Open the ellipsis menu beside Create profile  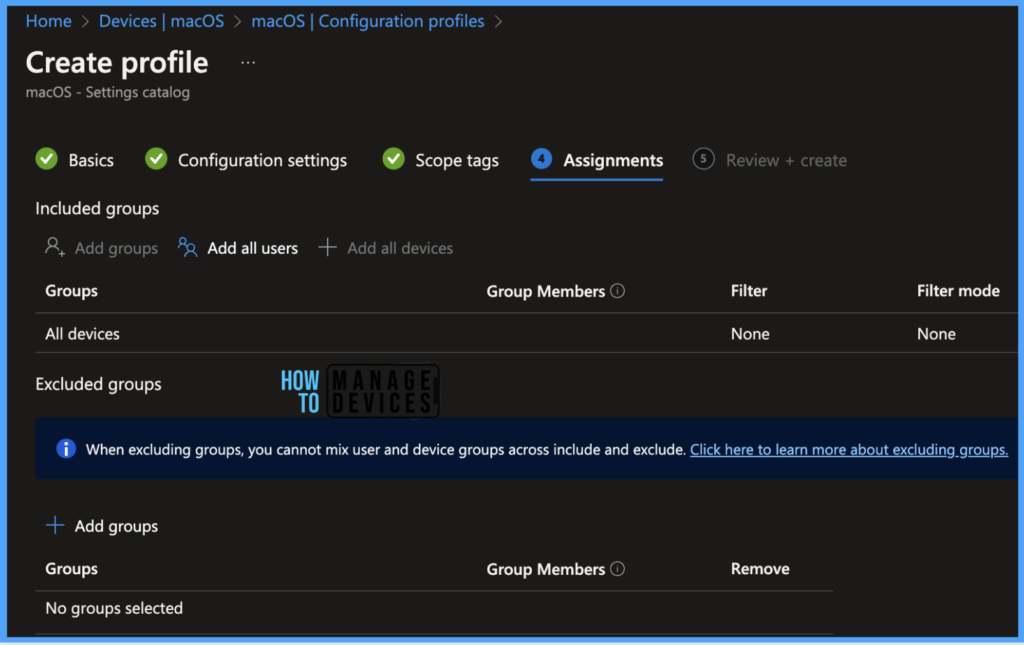pyautogui.click(x=248, y=63)
